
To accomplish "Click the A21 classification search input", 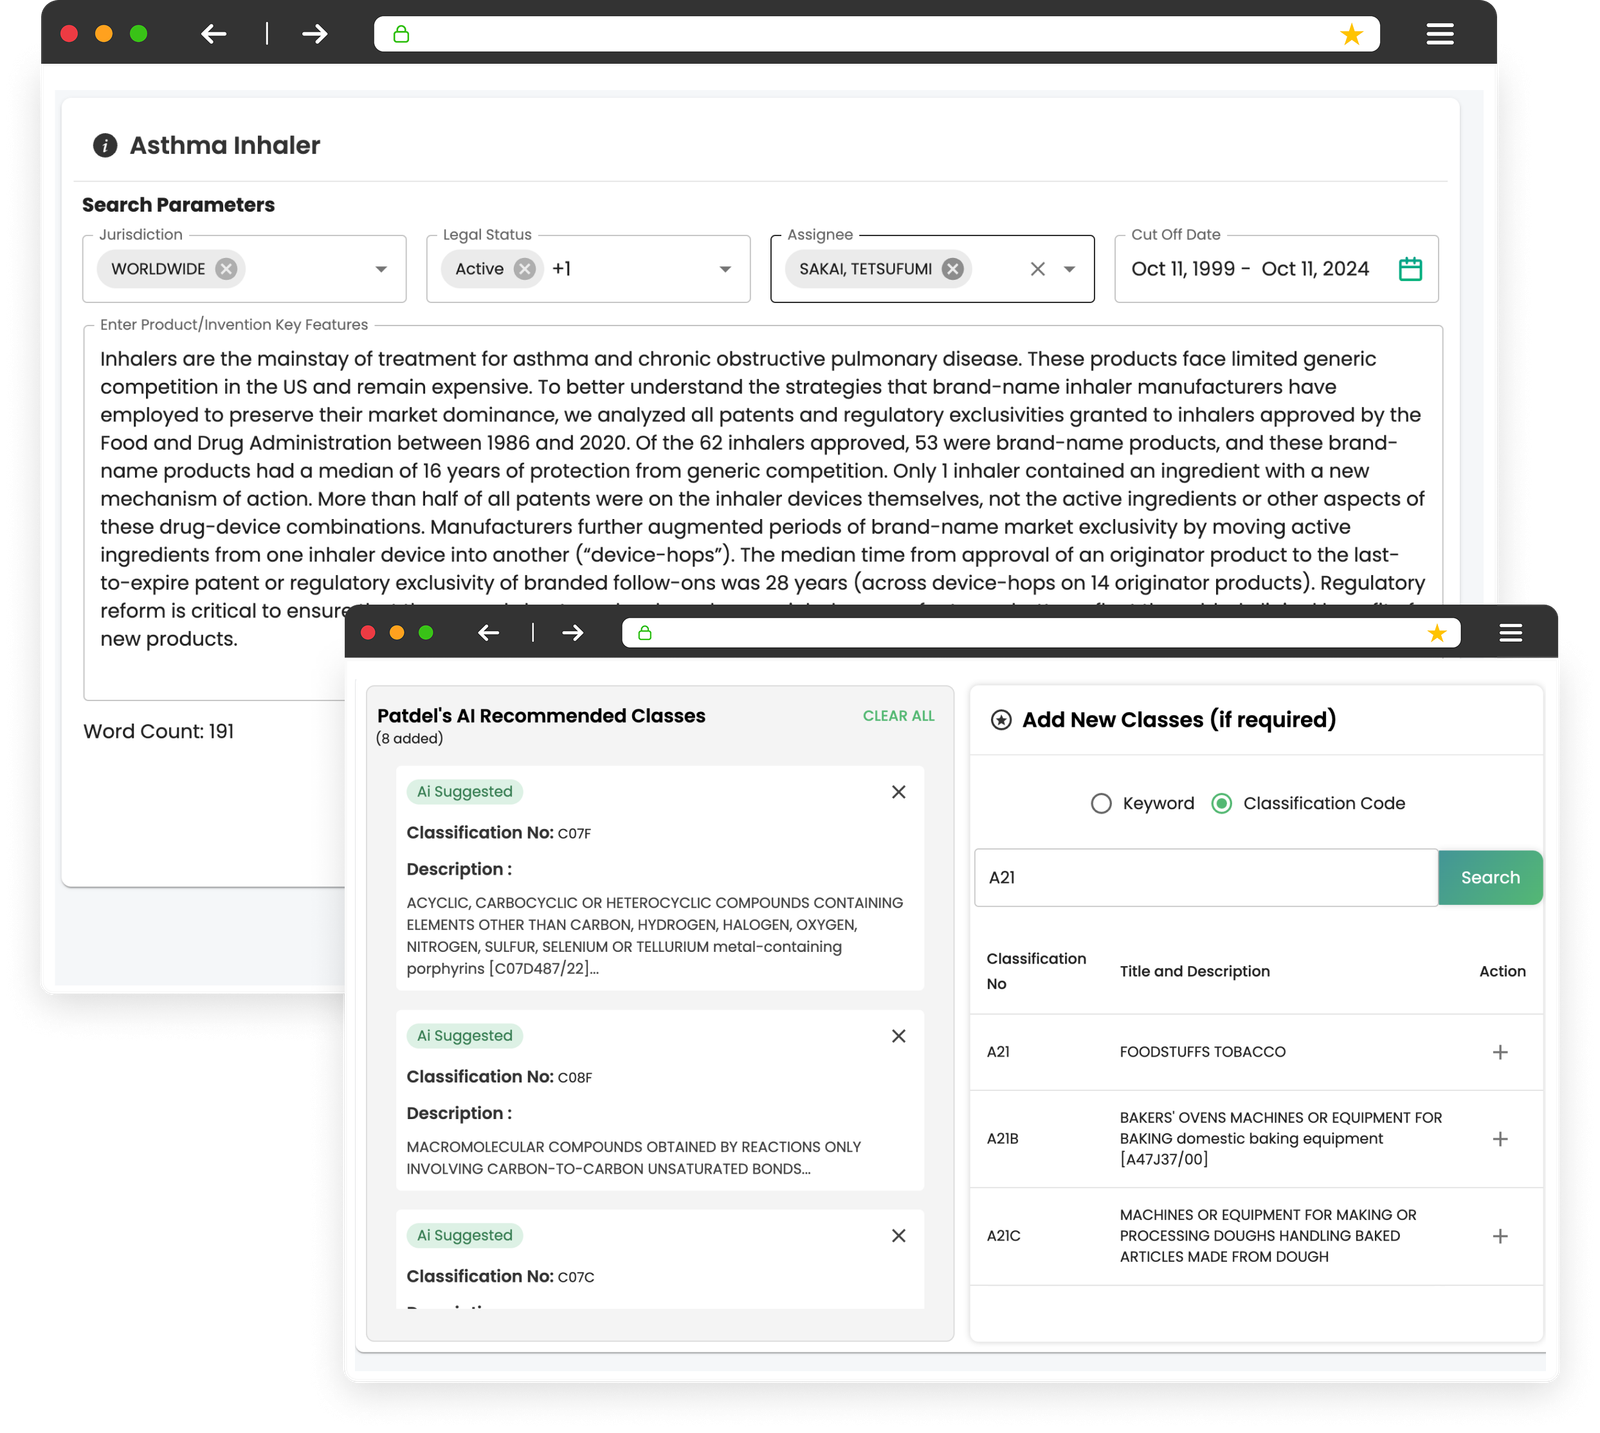I will [x=1206, y=878].
